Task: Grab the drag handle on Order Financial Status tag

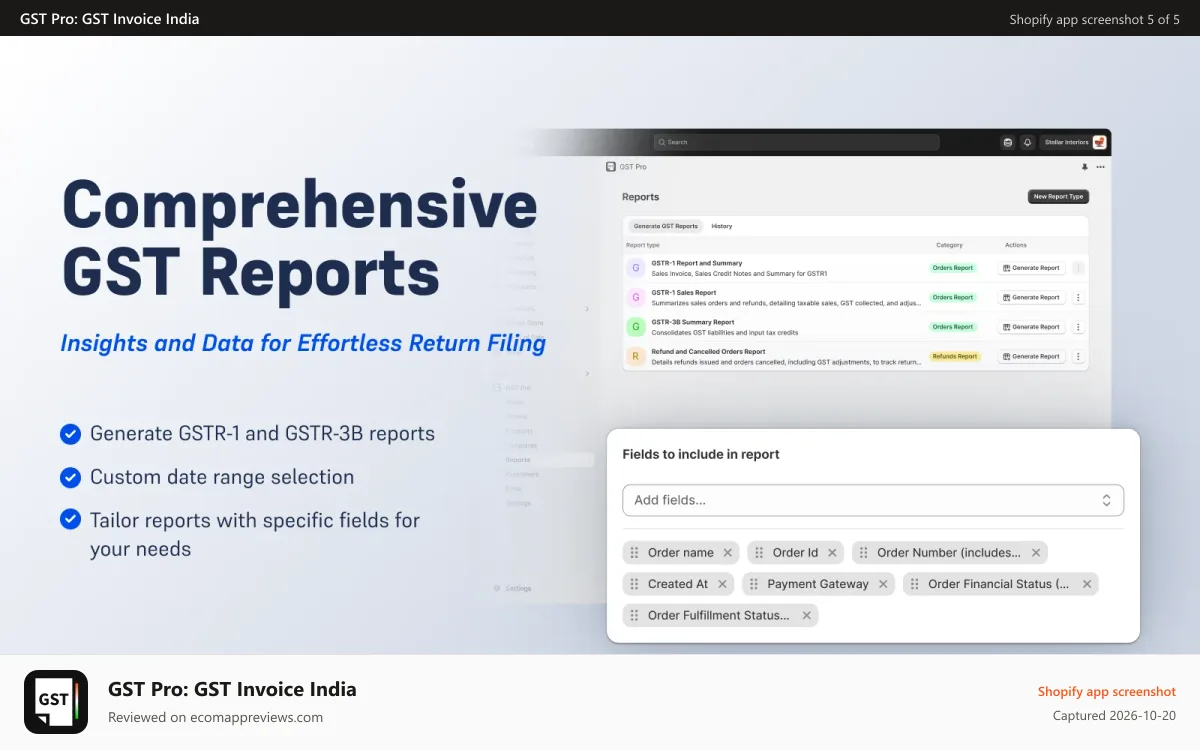Action: click(x=915, y=584)
